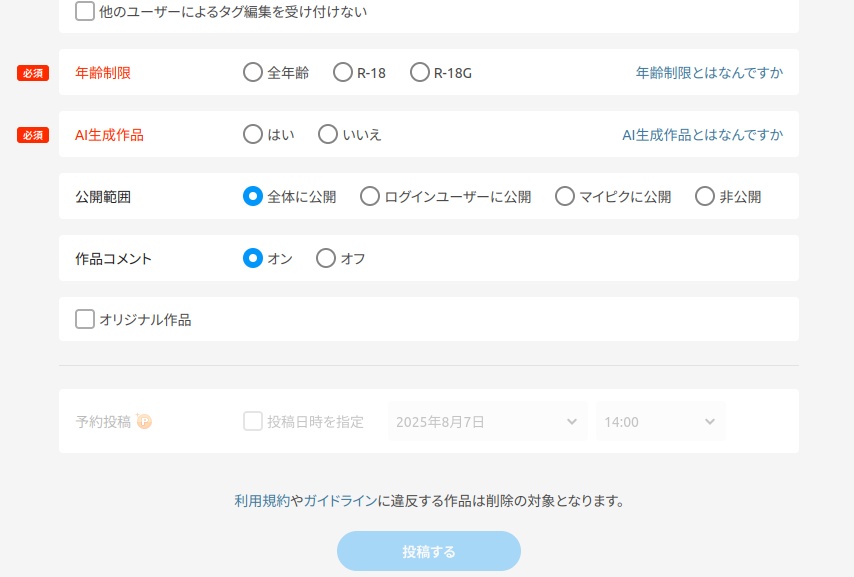Choose R-18G age restriction
854x577 pixels.
pos(419,73)
